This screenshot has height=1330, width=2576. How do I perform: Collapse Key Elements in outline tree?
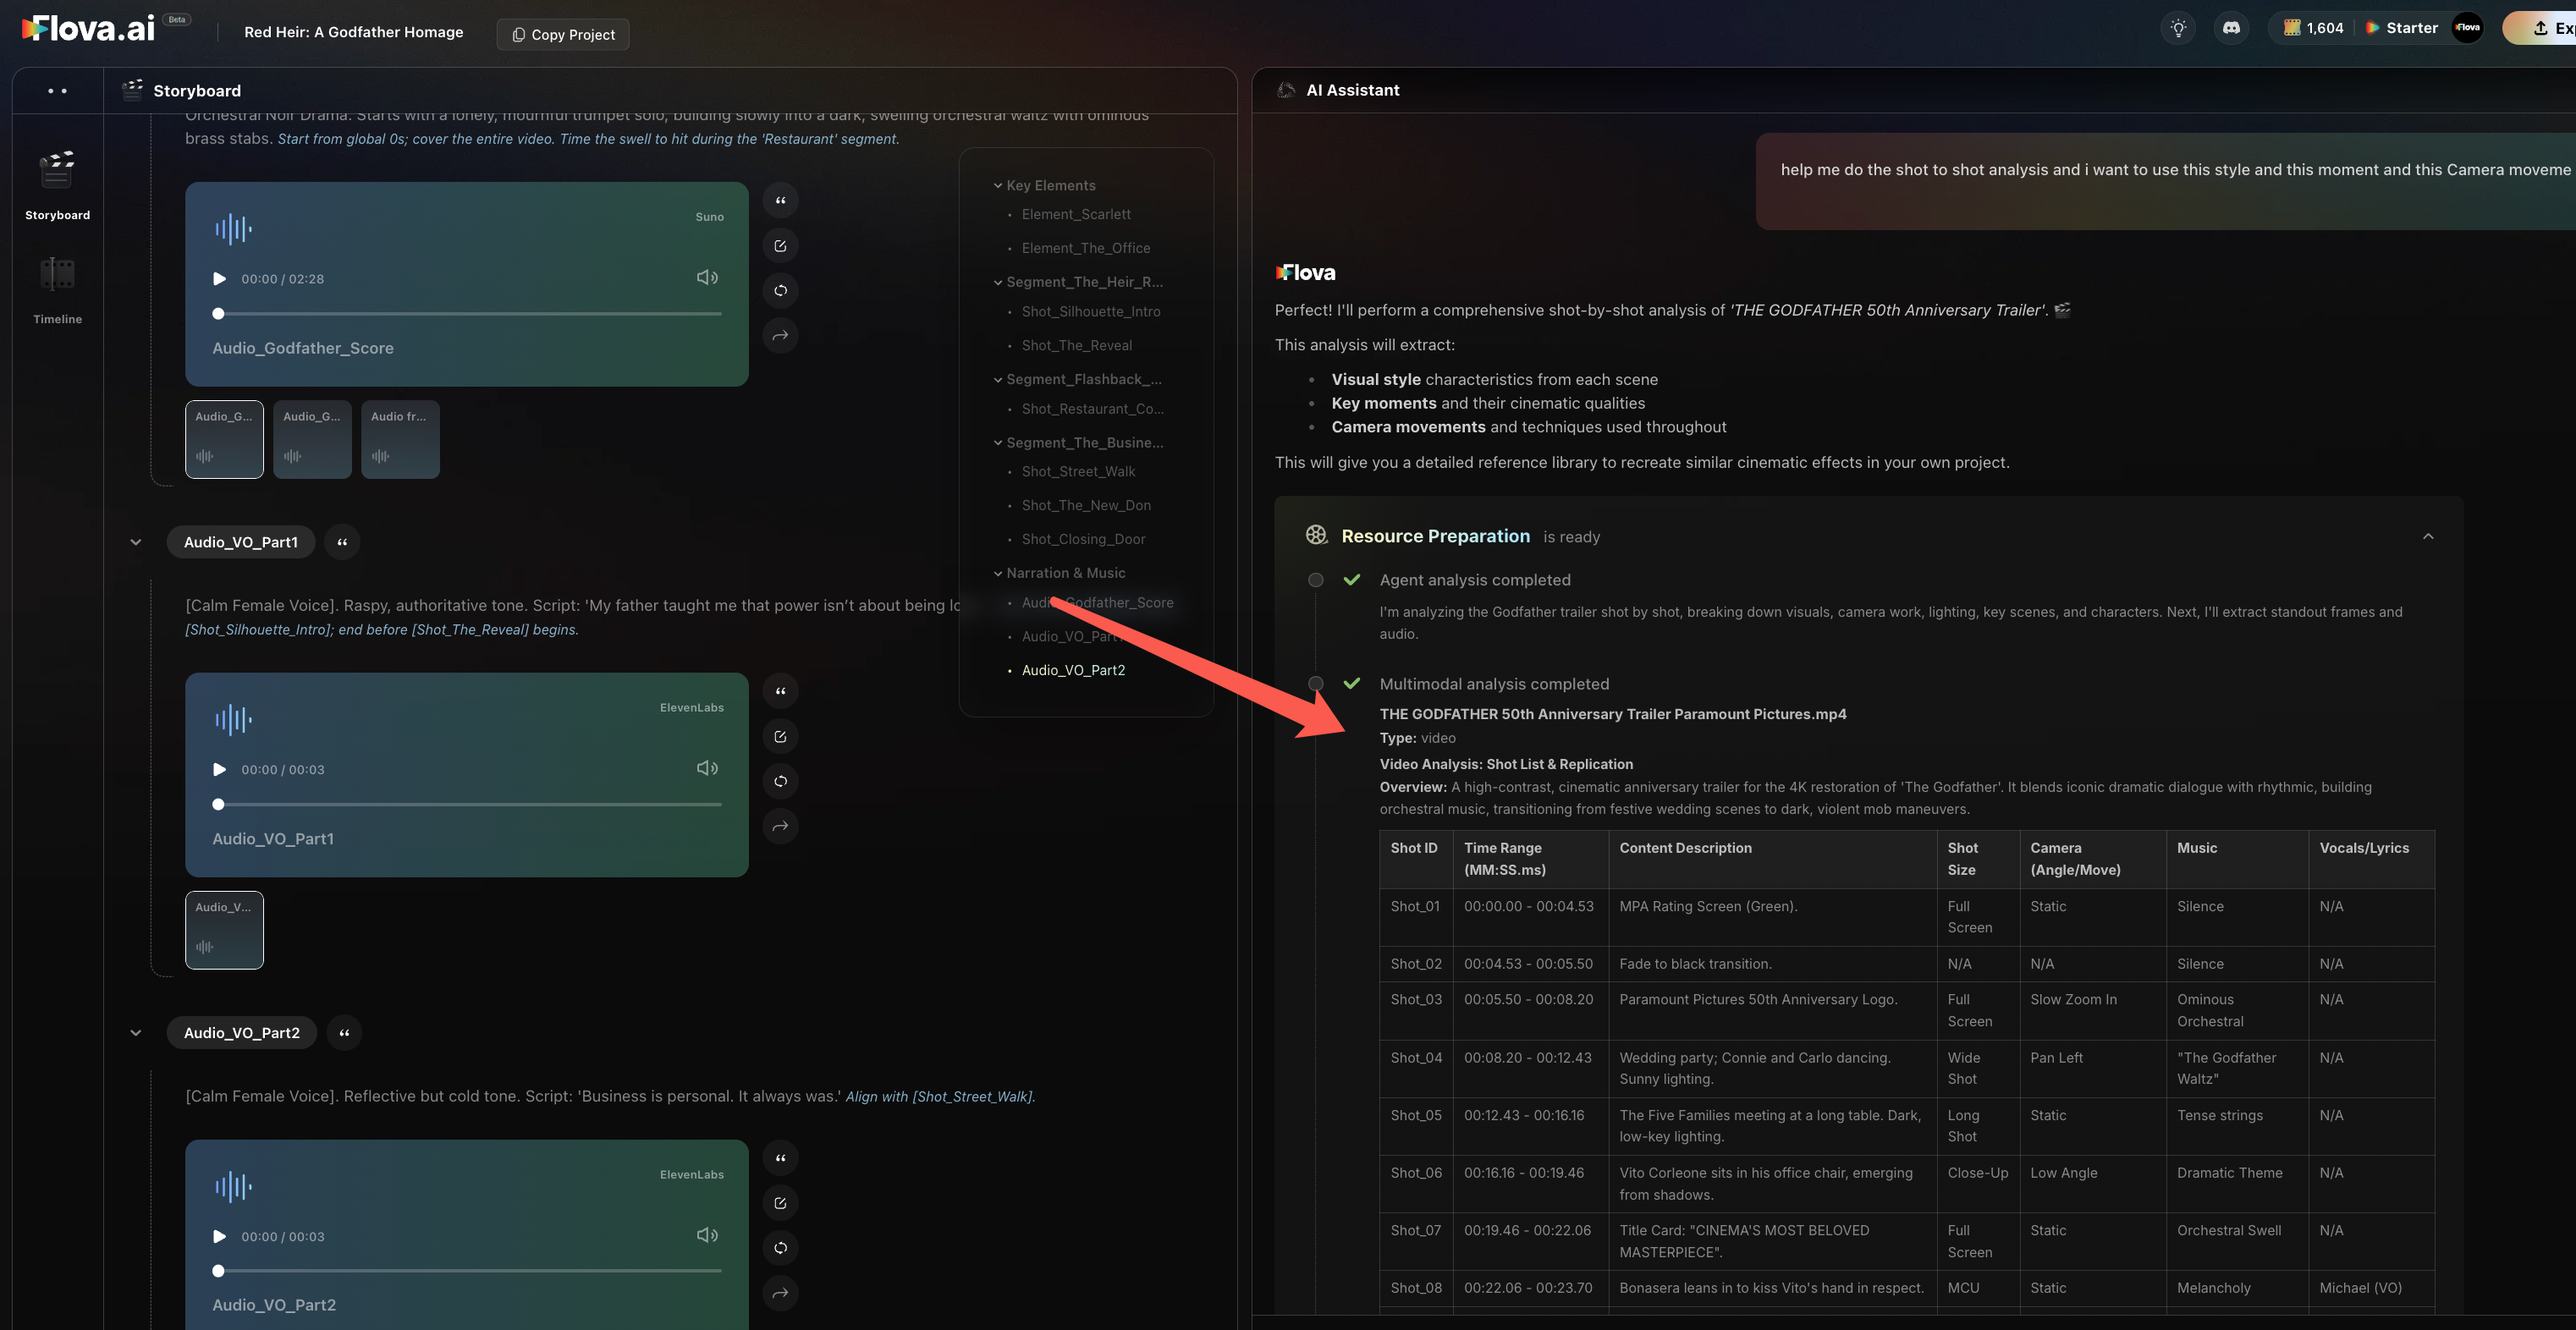pyautogui.click(x=997, y=186)
